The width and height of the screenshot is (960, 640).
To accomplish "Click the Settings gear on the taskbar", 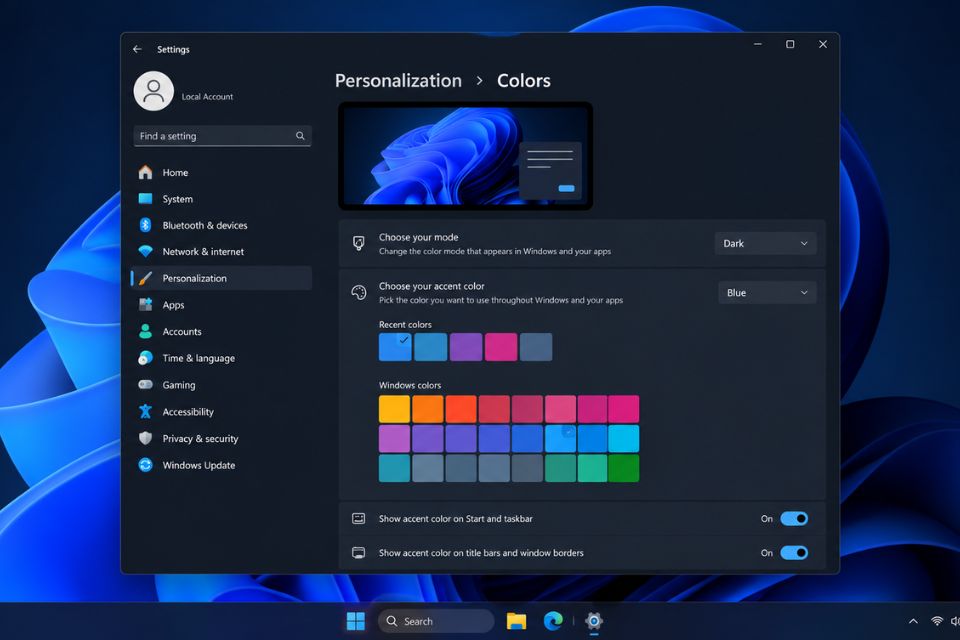I will coord(594,621).
